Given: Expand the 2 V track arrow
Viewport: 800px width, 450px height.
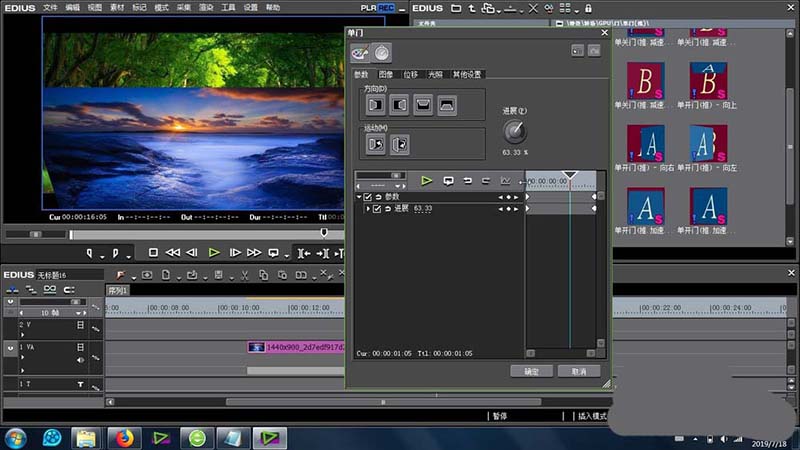Looking at the screenshot, I should point(22,335).
